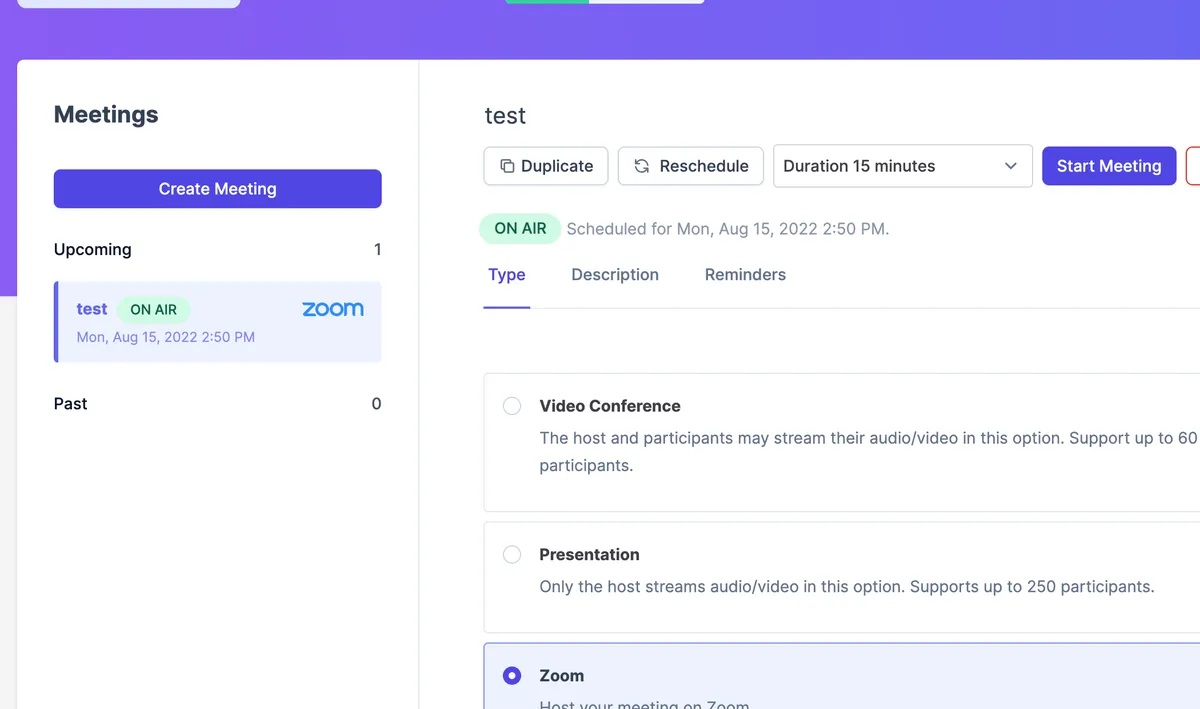Select the Zoom meeting type radio button

pos(512,676)
